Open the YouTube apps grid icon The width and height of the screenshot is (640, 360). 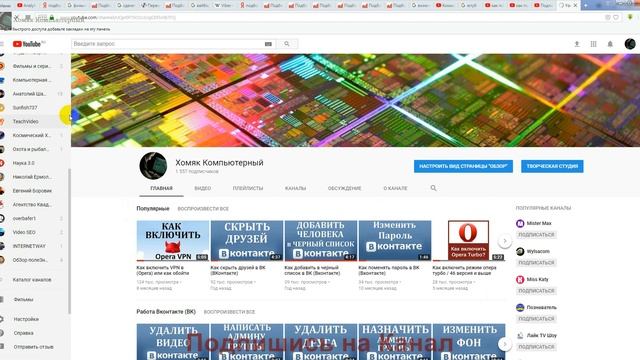click(593, 44)
